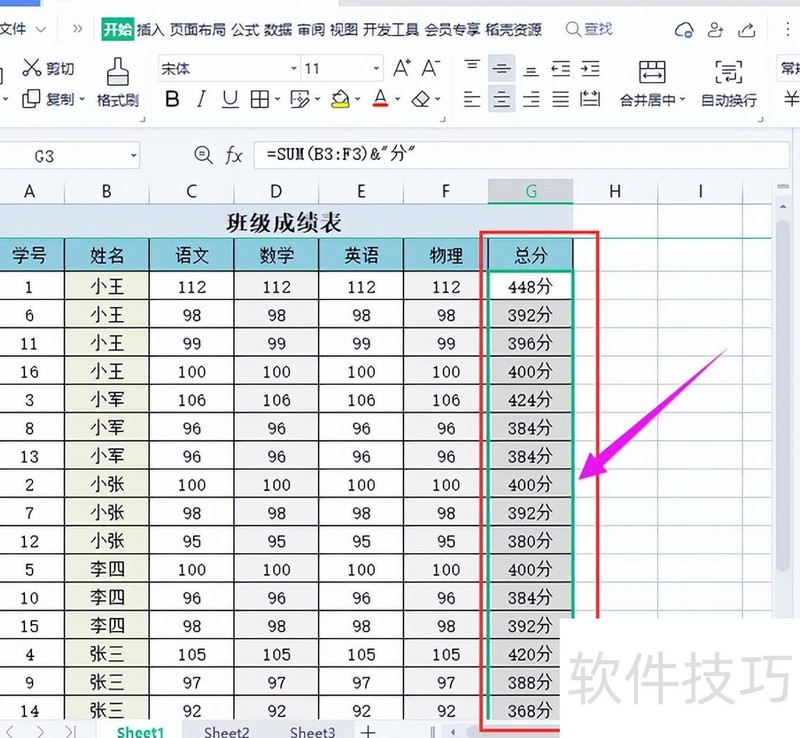The image size is (800, 738).
Task: Toggle underline formatting (U)
Action: pos(230,99)
